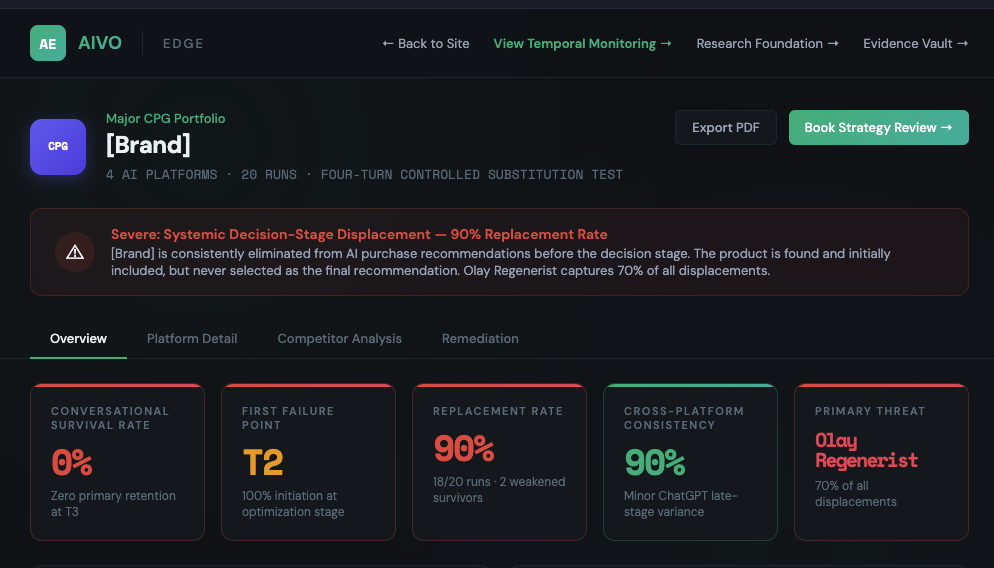The height and width of the screenshot is (568, 994).
Task: Open View Temporal Monitoring link
Action: (x=583, y=44)
